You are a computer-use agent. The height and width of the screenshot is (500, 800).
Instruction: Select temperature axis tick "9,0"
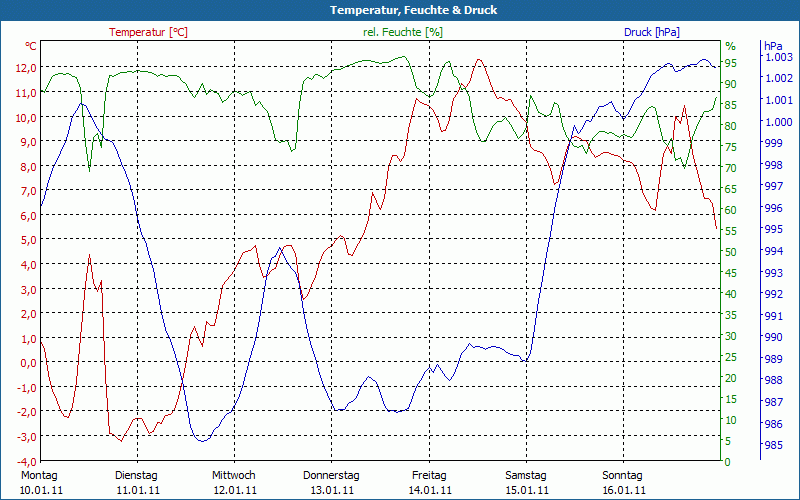27,142
